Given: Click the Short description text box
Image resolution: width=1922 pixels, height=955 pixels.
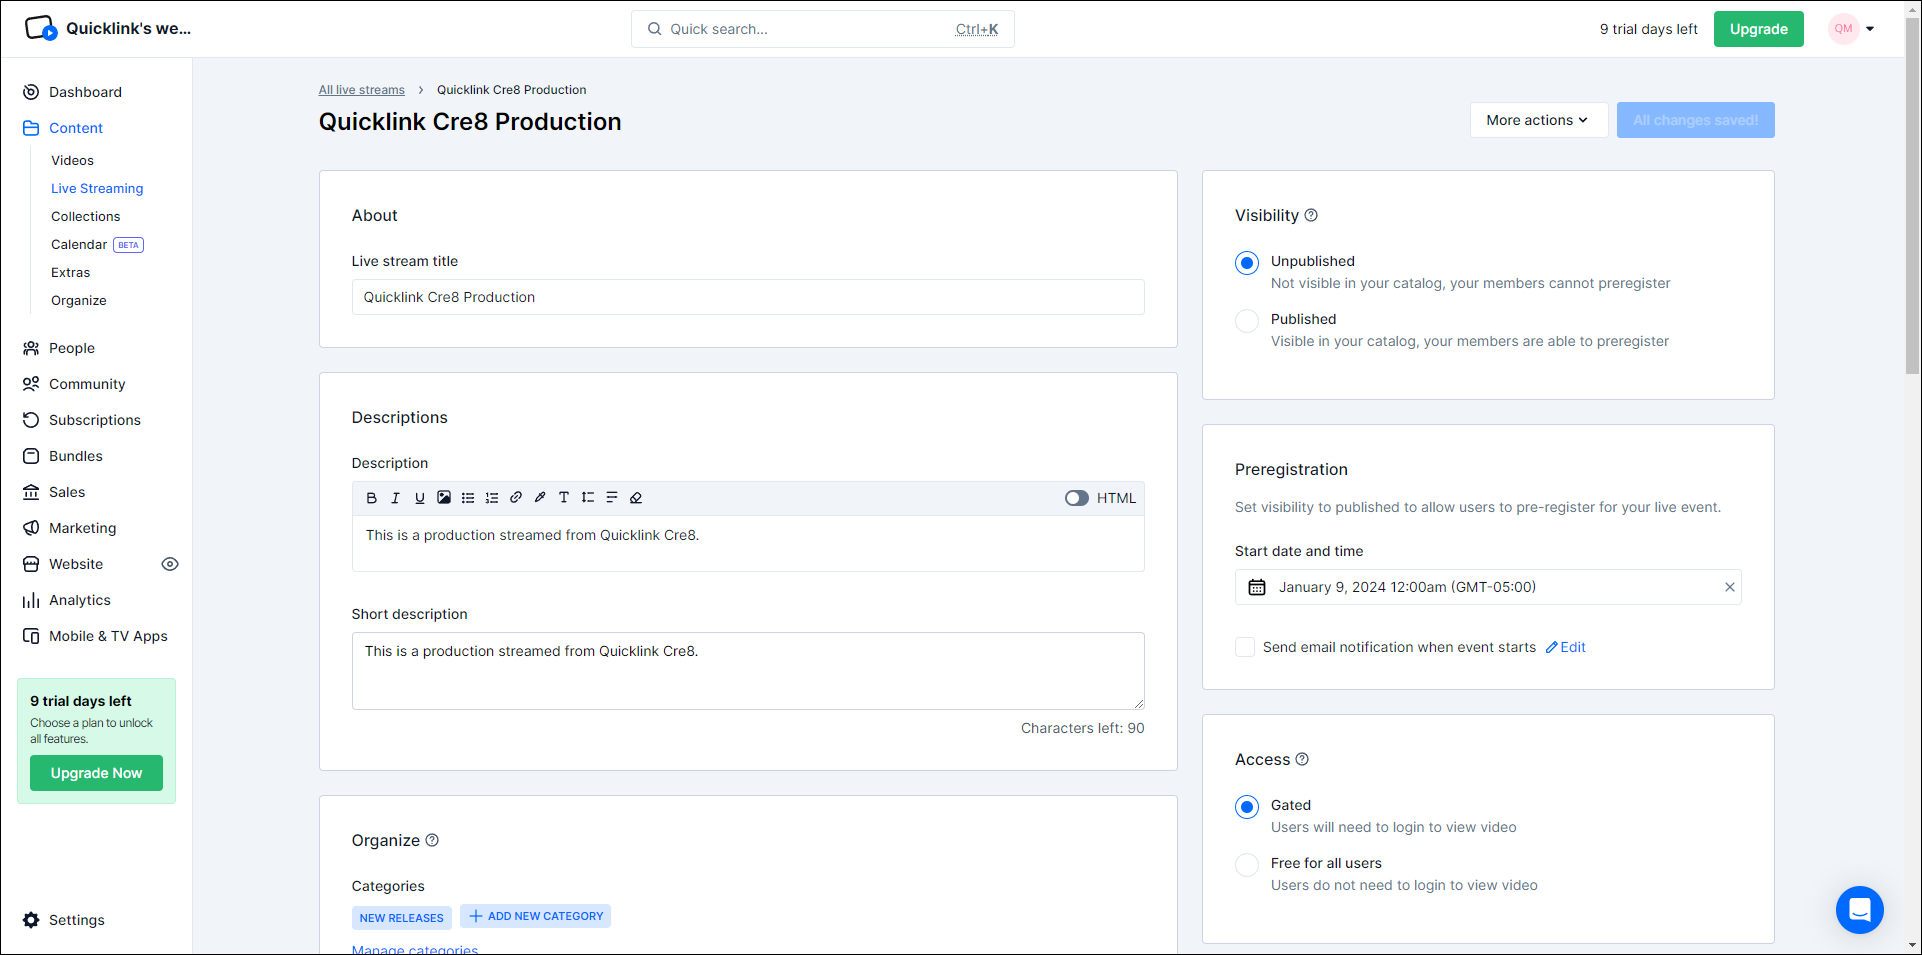Looking at the screenshot, I should pos(748,671).
